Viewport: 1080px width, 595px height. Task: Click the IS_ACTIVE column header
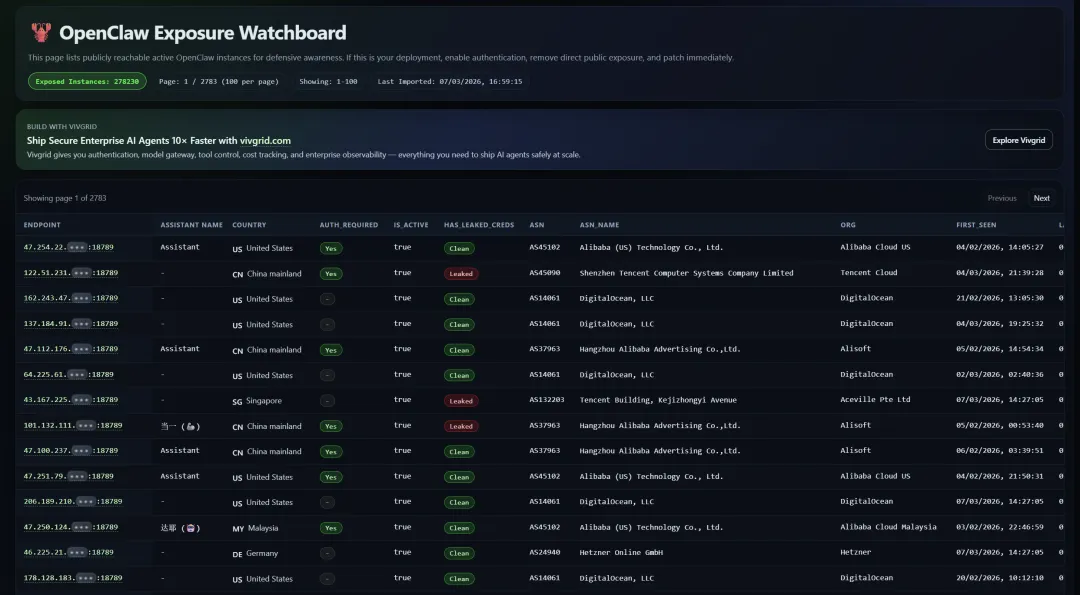[411, 225]
